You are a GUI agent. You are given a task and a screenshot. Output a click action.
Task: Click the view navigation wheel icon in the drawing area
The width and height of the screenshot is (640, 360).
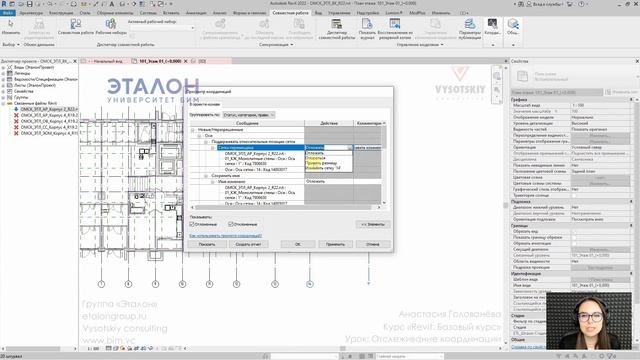(497, 76)
